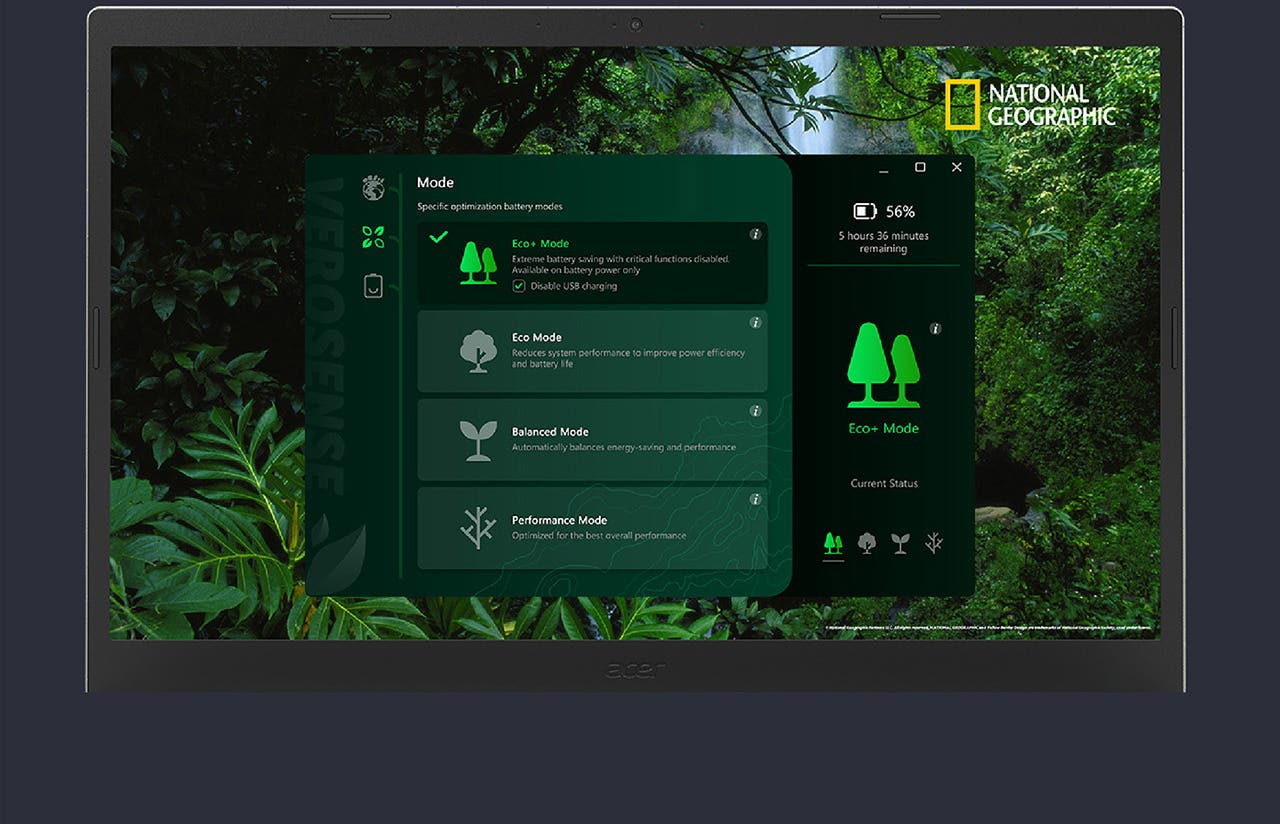Click 'Reduces system performance' description text
Image resolution: width=1280 pixels, height=824 pixels.
coord(628,358)
